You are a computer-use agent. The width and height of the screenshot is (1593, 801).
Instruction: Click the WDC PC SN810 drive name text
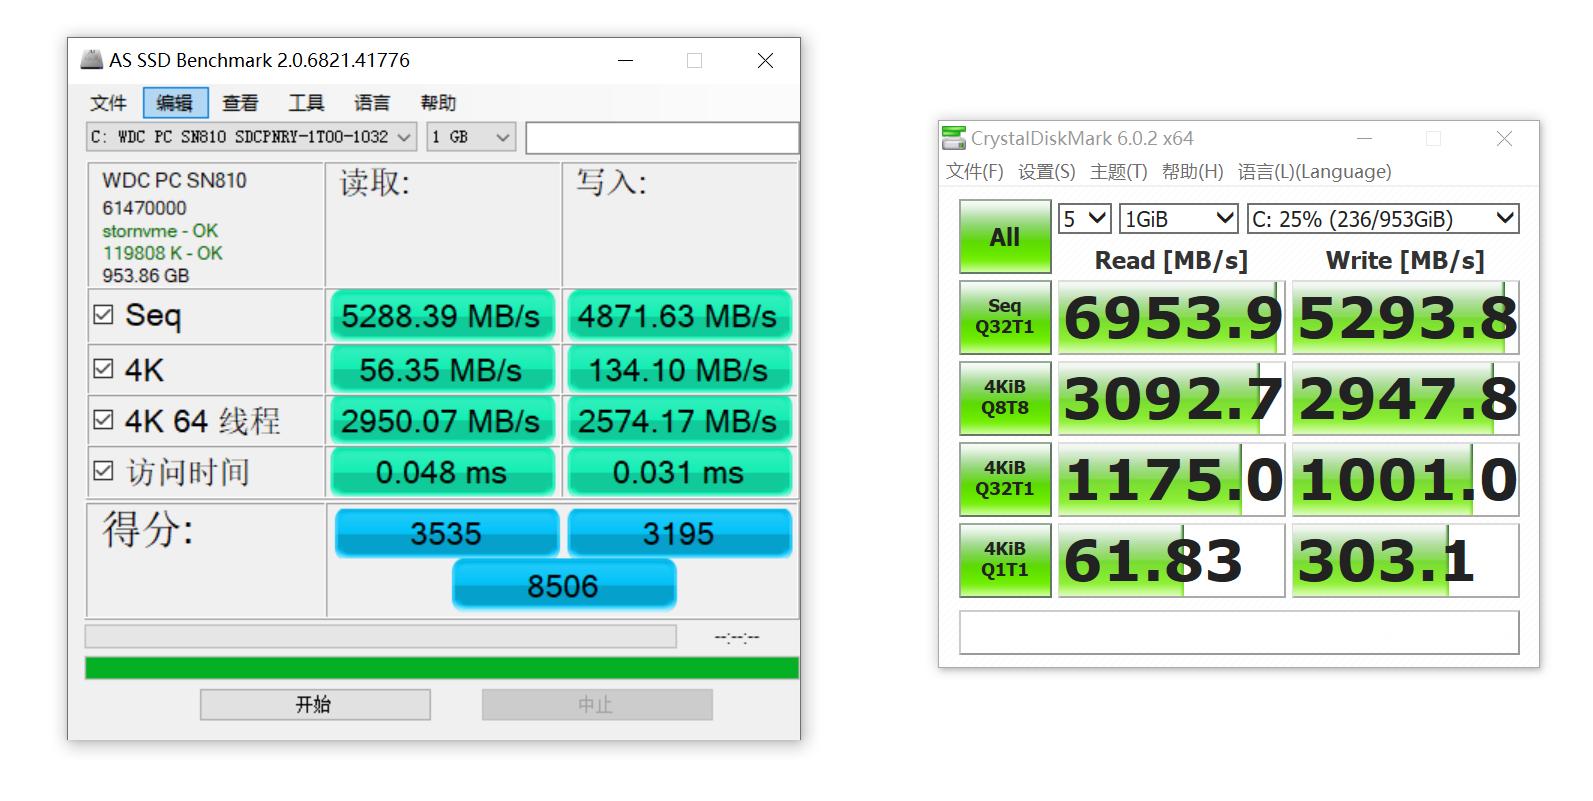[174, 181]
